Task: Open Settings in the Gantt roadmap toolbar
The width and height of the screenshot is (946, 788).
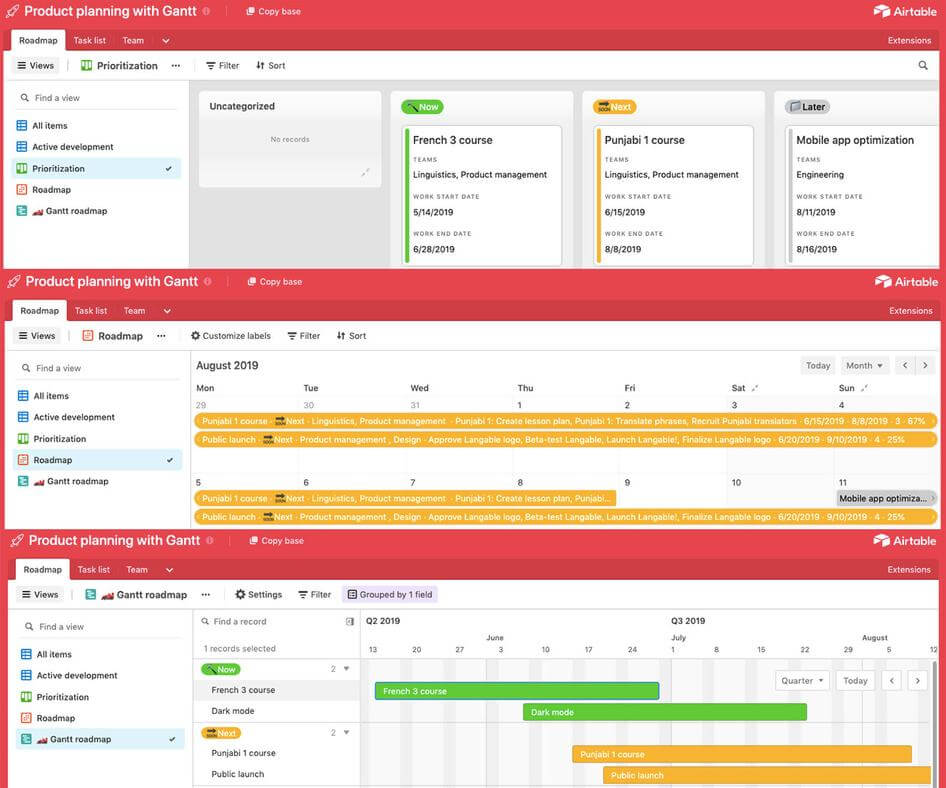Action: coord(257,592)
